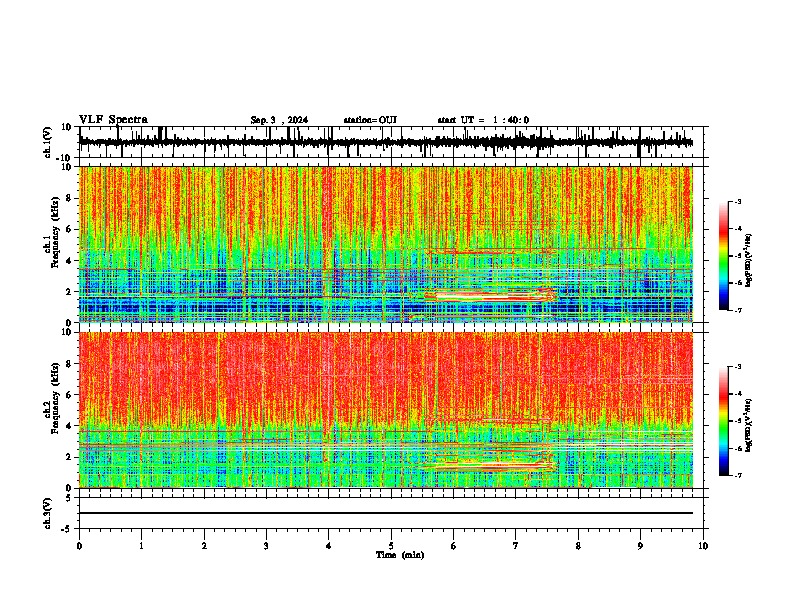
Task: Select the "start UT = 1 : 40: 0" text
Action: point(483,120)
